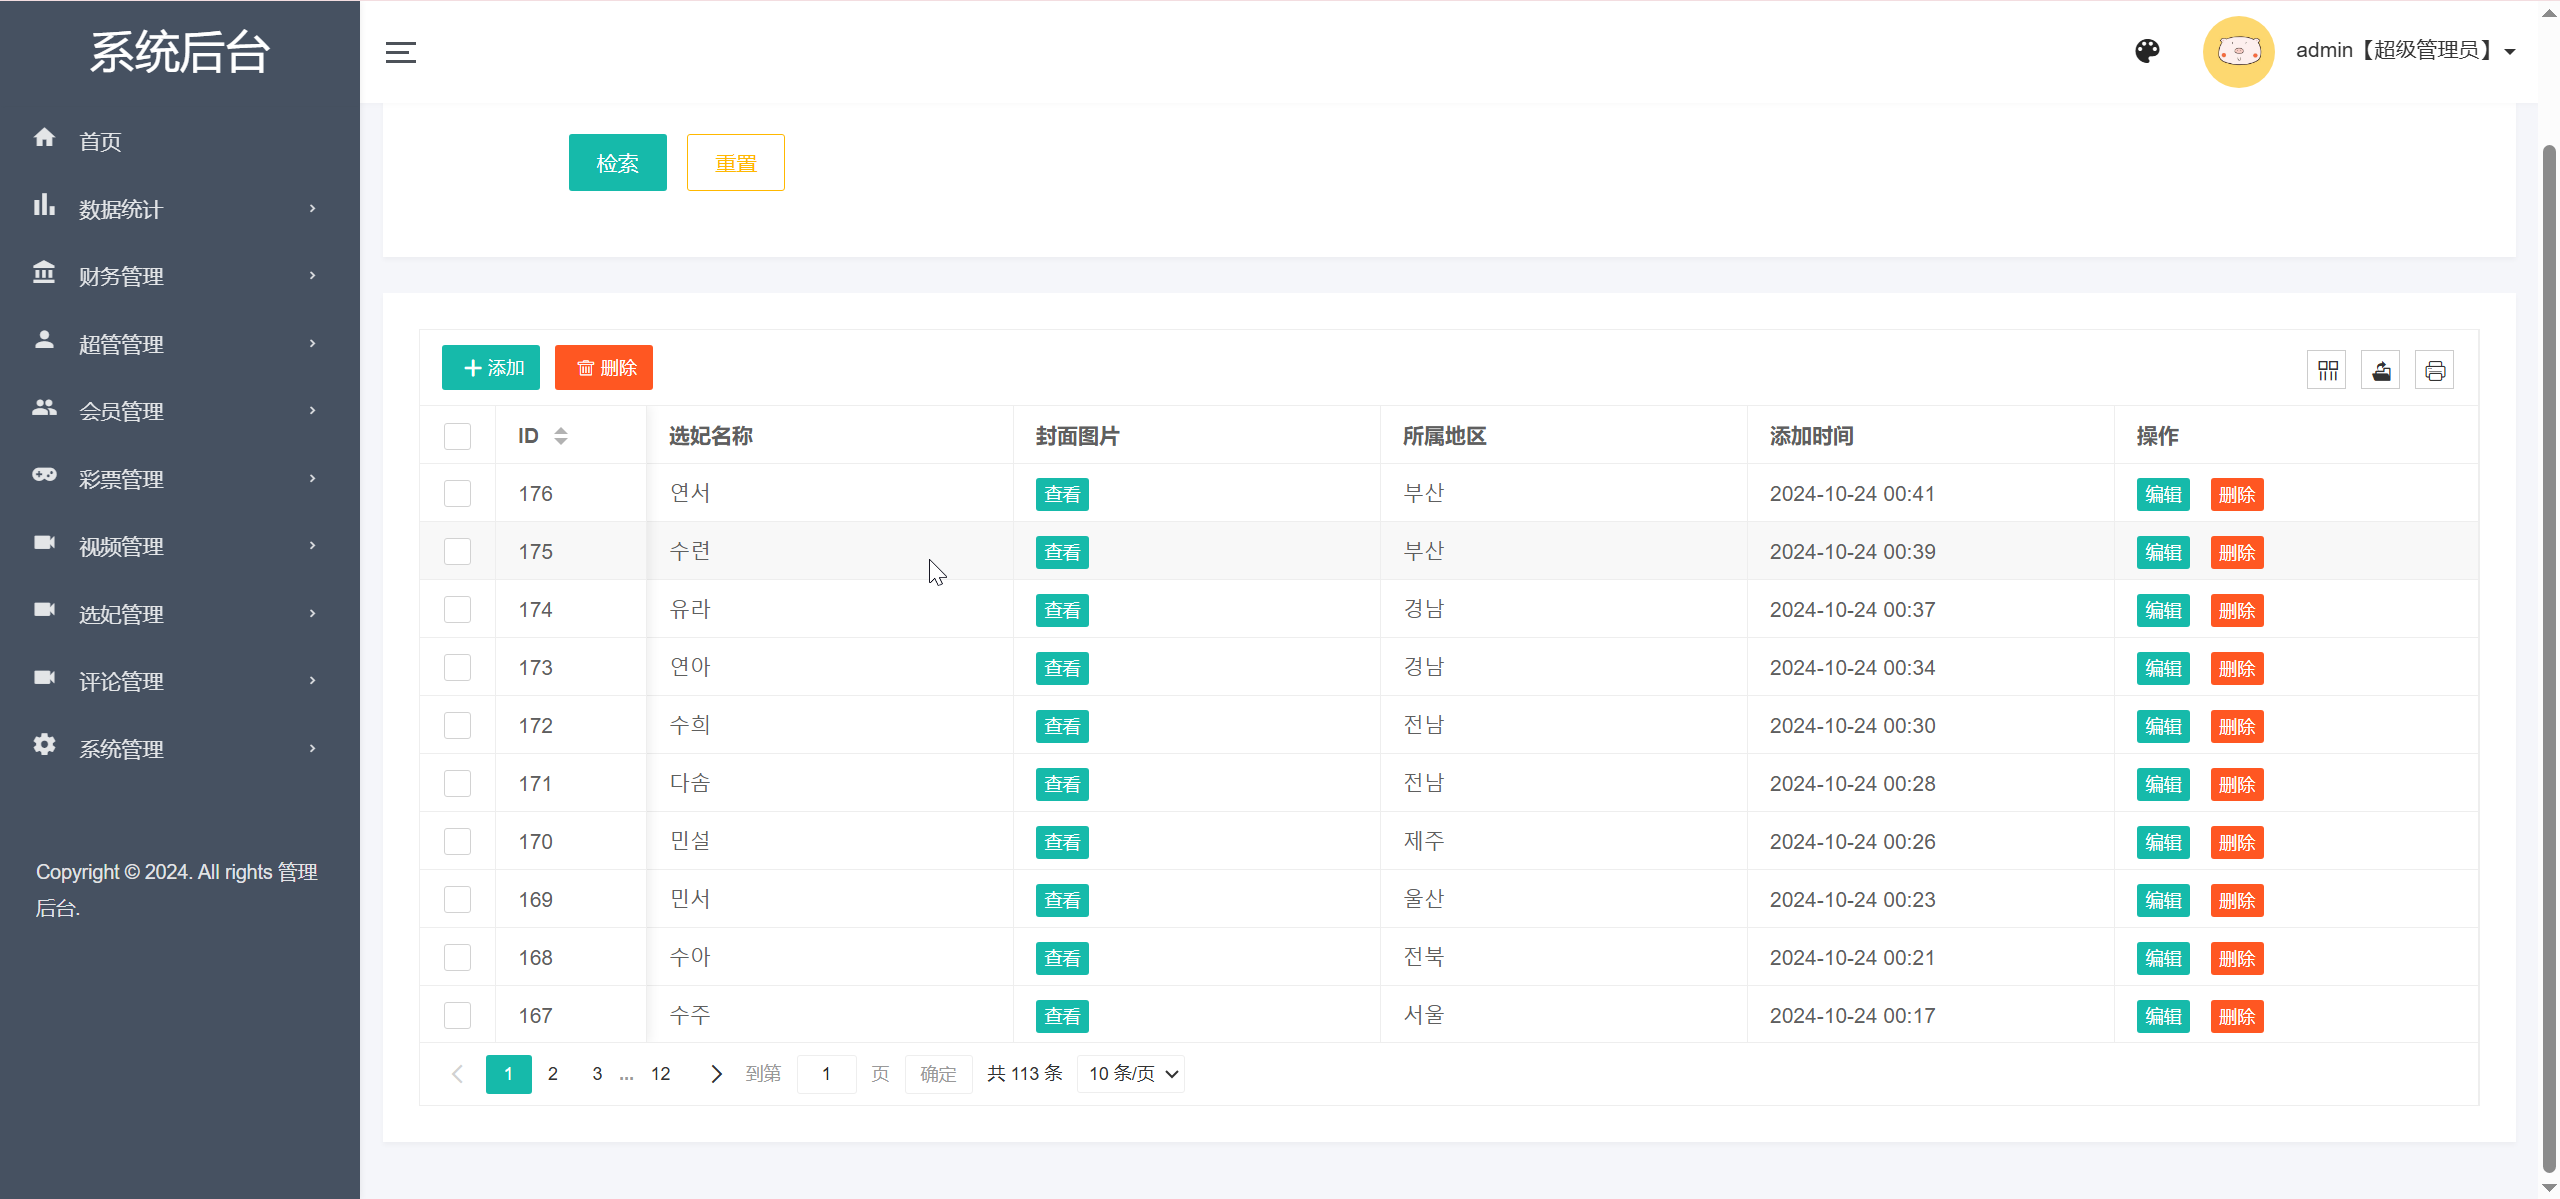The width and height of the screenshot is (2560, 1199).
Task: Open the 10条/页 page size dropdown
Action: [x=1129, y=1073]
